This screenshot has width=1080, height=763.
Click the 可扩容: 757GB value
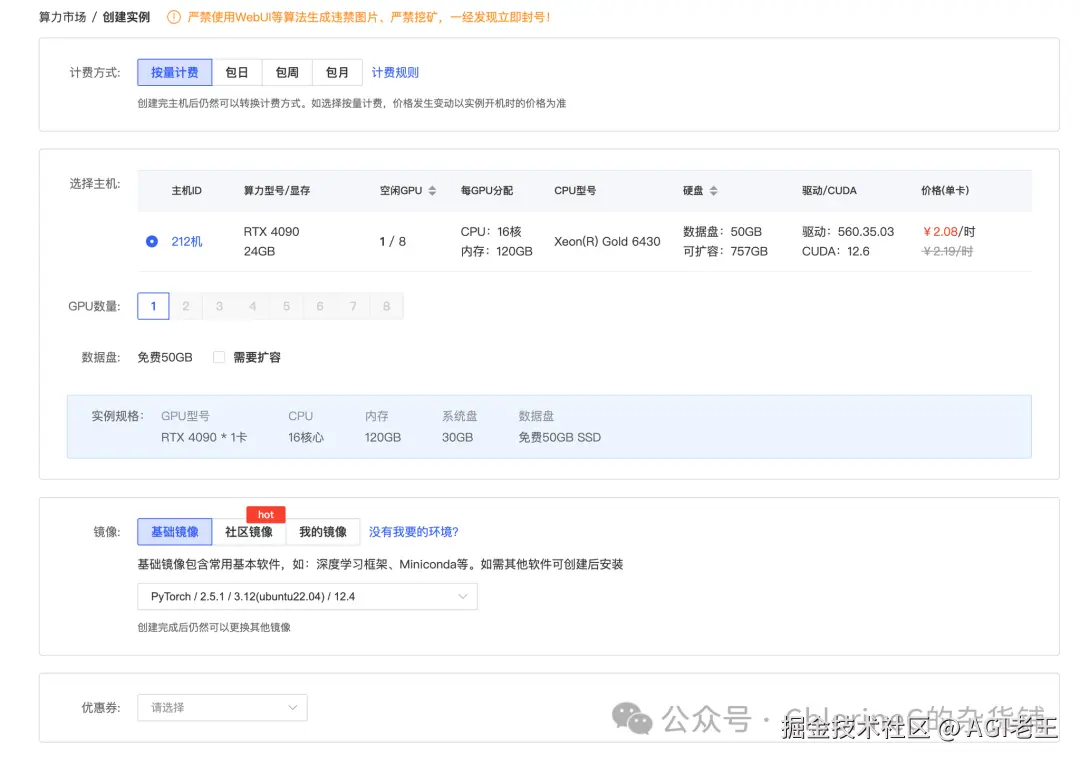(725, 251)
